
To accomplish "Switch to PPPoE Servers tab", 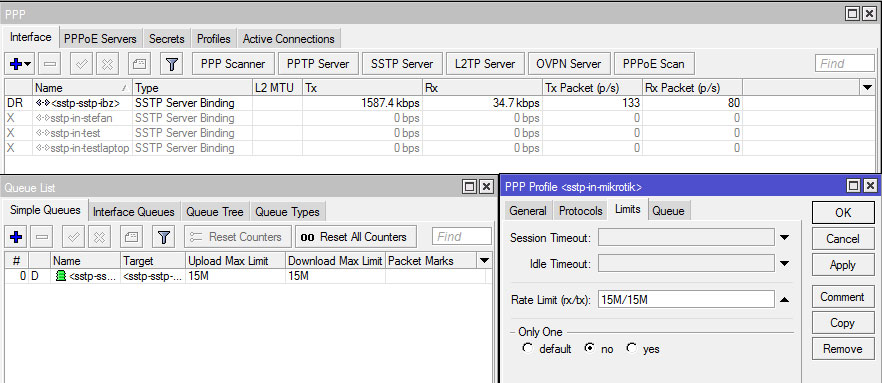I will pyautogui.click(x=100, y=39).
